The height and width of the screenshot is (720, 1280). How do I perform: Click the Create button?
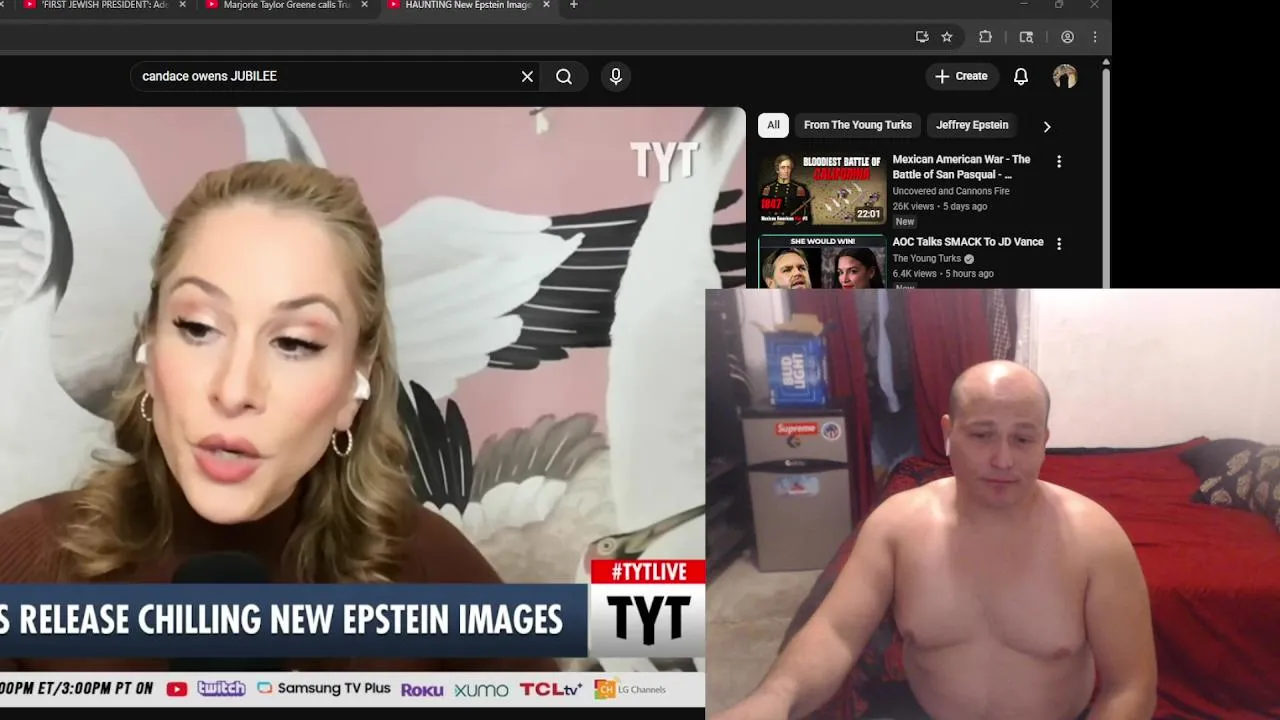click(961, 76)
